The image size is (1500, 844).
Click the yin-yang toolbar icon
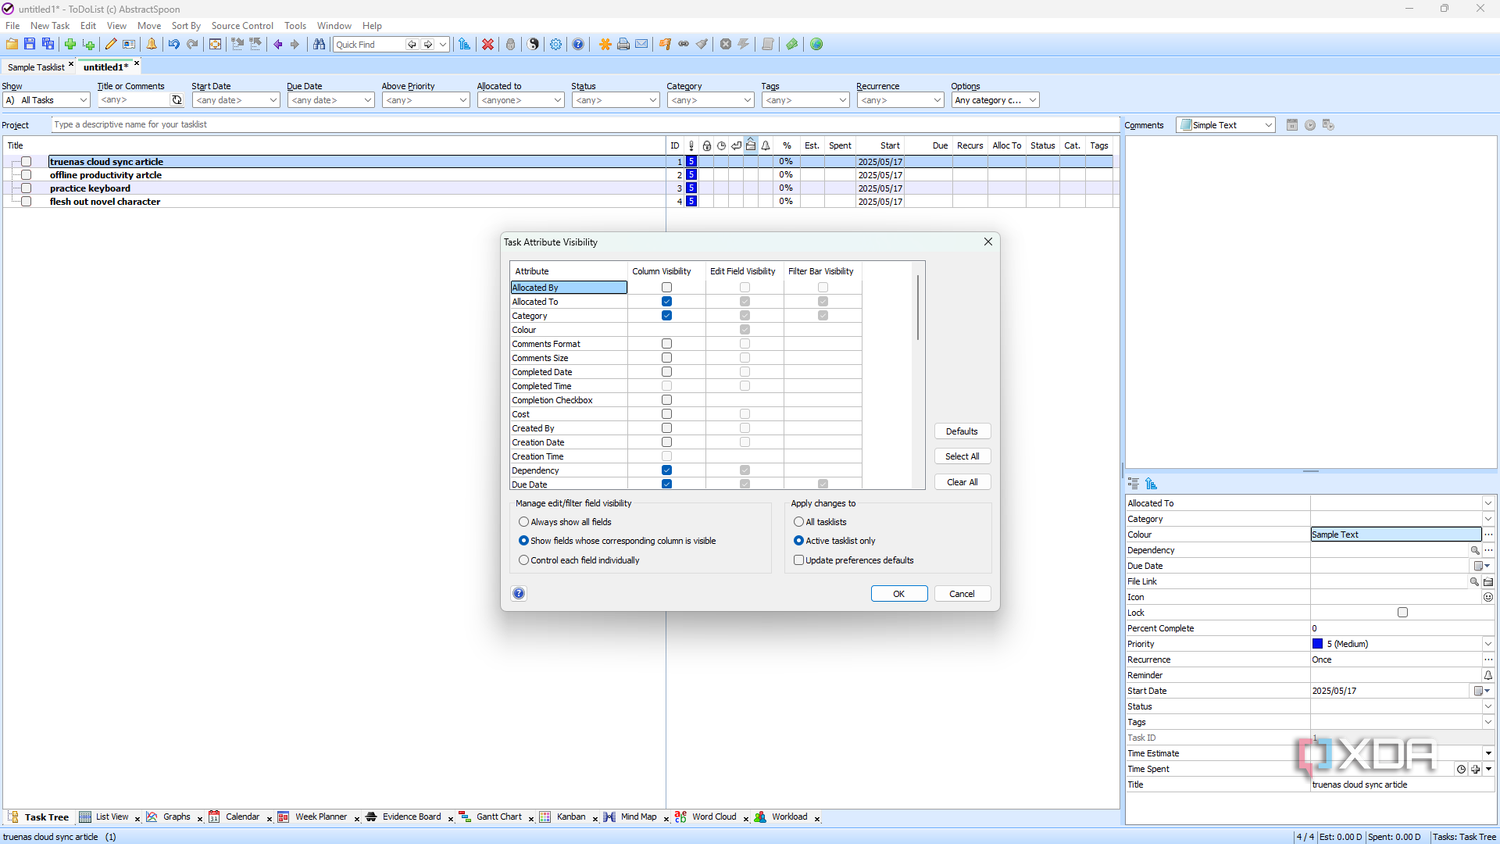[x=534, y=44]
